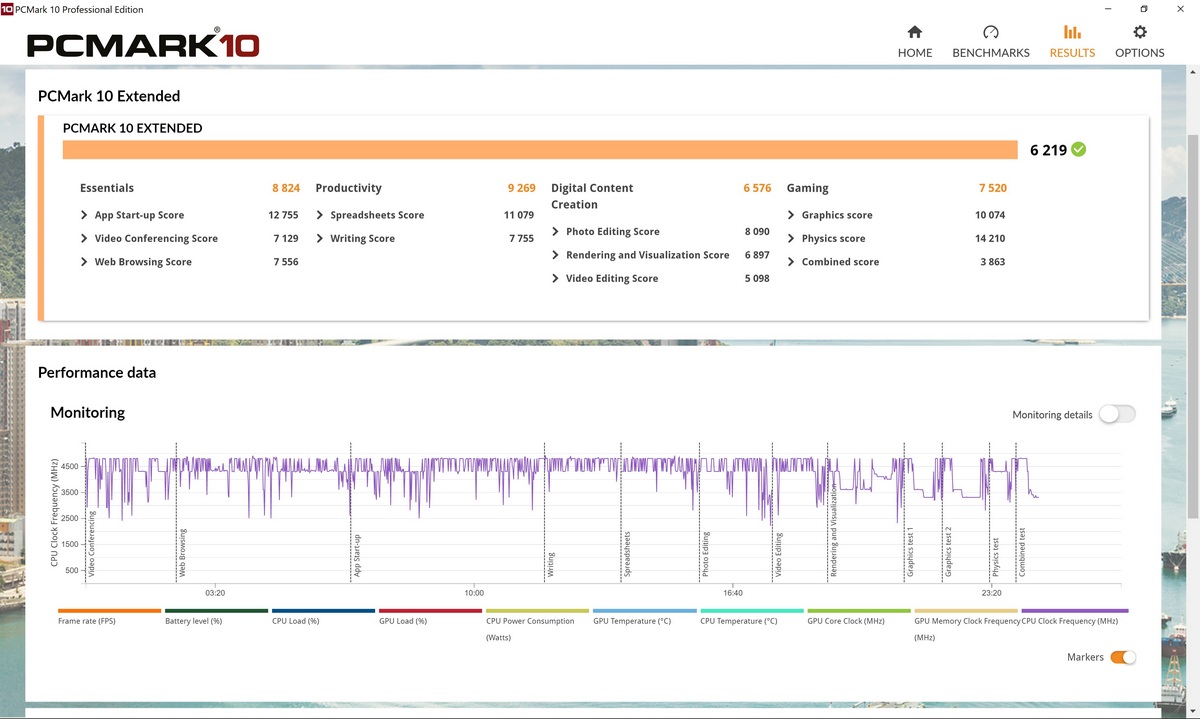Click the PCMark title bar app icon
Image resolution: width=1200 pixels, height=719 pixels.
pos(9,10)
